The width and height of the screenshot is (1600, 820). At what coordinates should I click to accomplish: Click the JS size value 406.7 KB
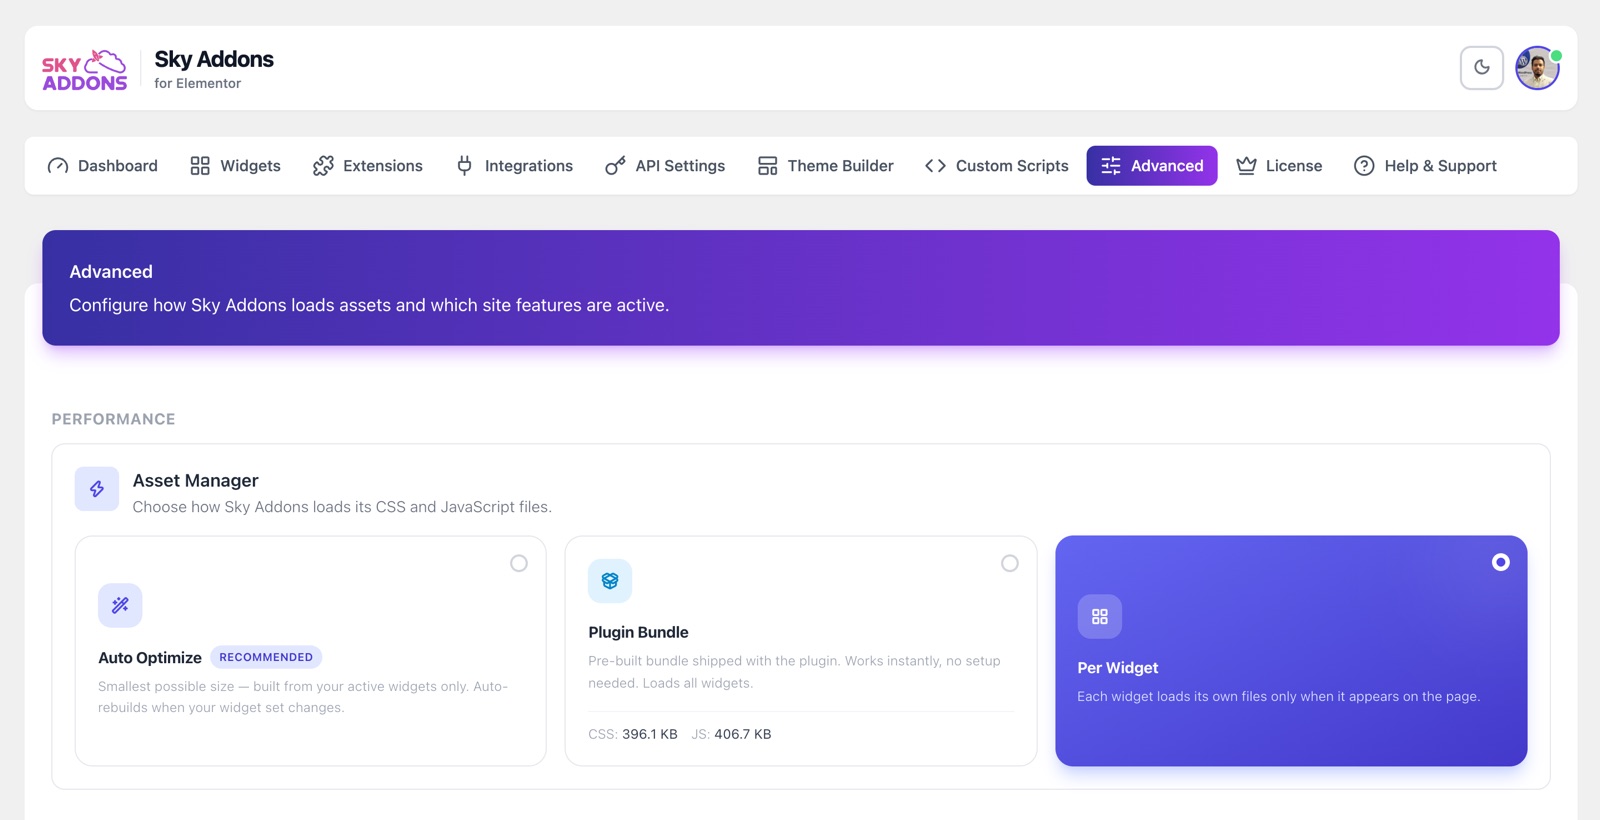coord(743,734)
